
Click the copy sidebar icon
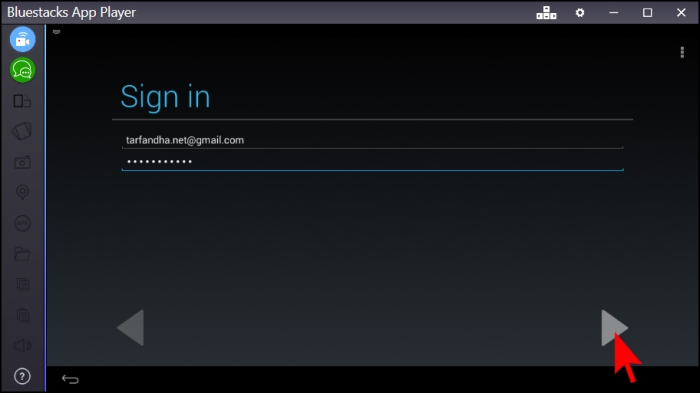[x=22, y=284]
